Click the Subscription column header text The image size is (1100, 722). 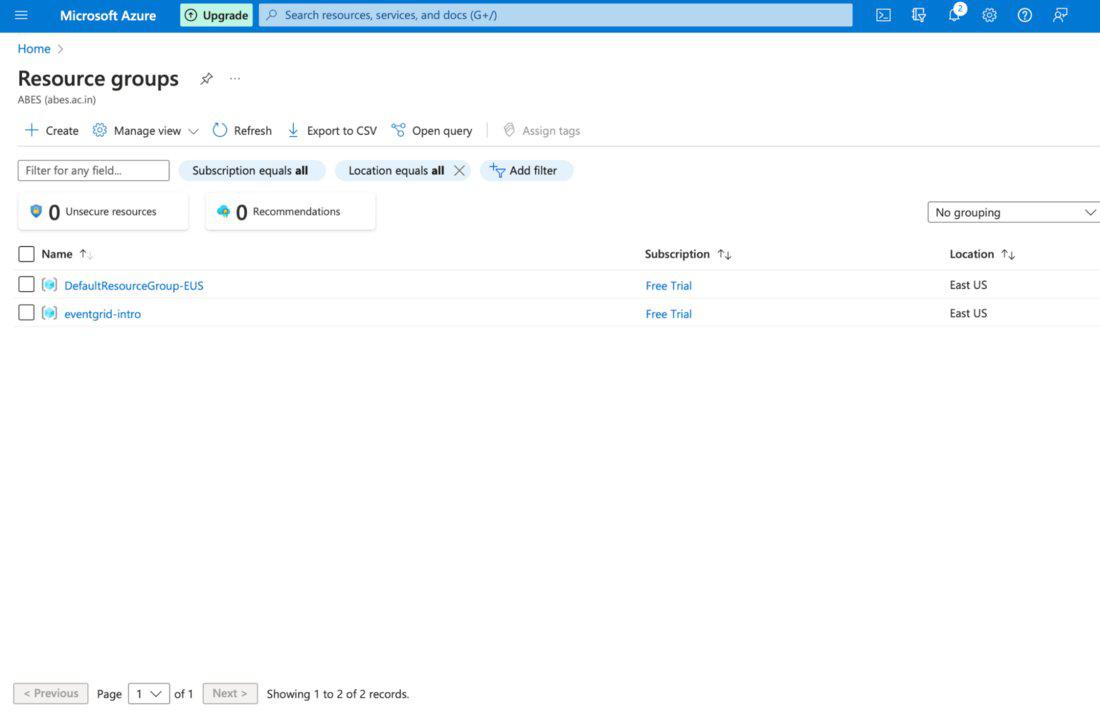(x=677, y=254)
